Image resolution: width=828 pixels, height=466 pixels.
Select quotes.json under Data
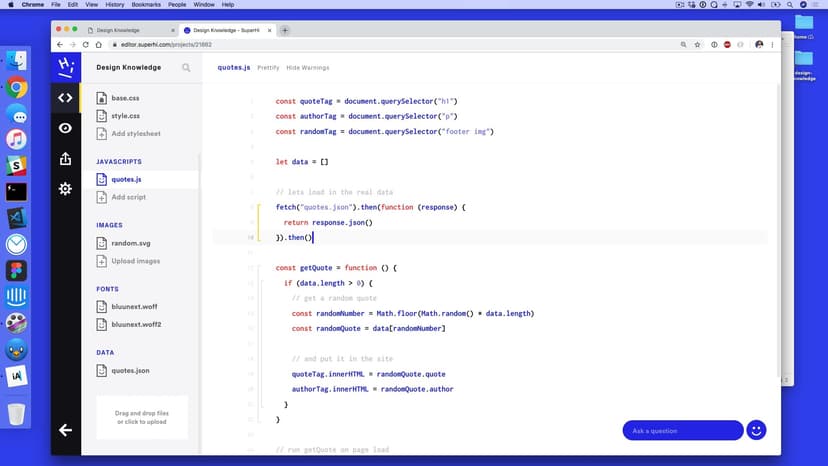pyautogui.click(x=130, y=370)
